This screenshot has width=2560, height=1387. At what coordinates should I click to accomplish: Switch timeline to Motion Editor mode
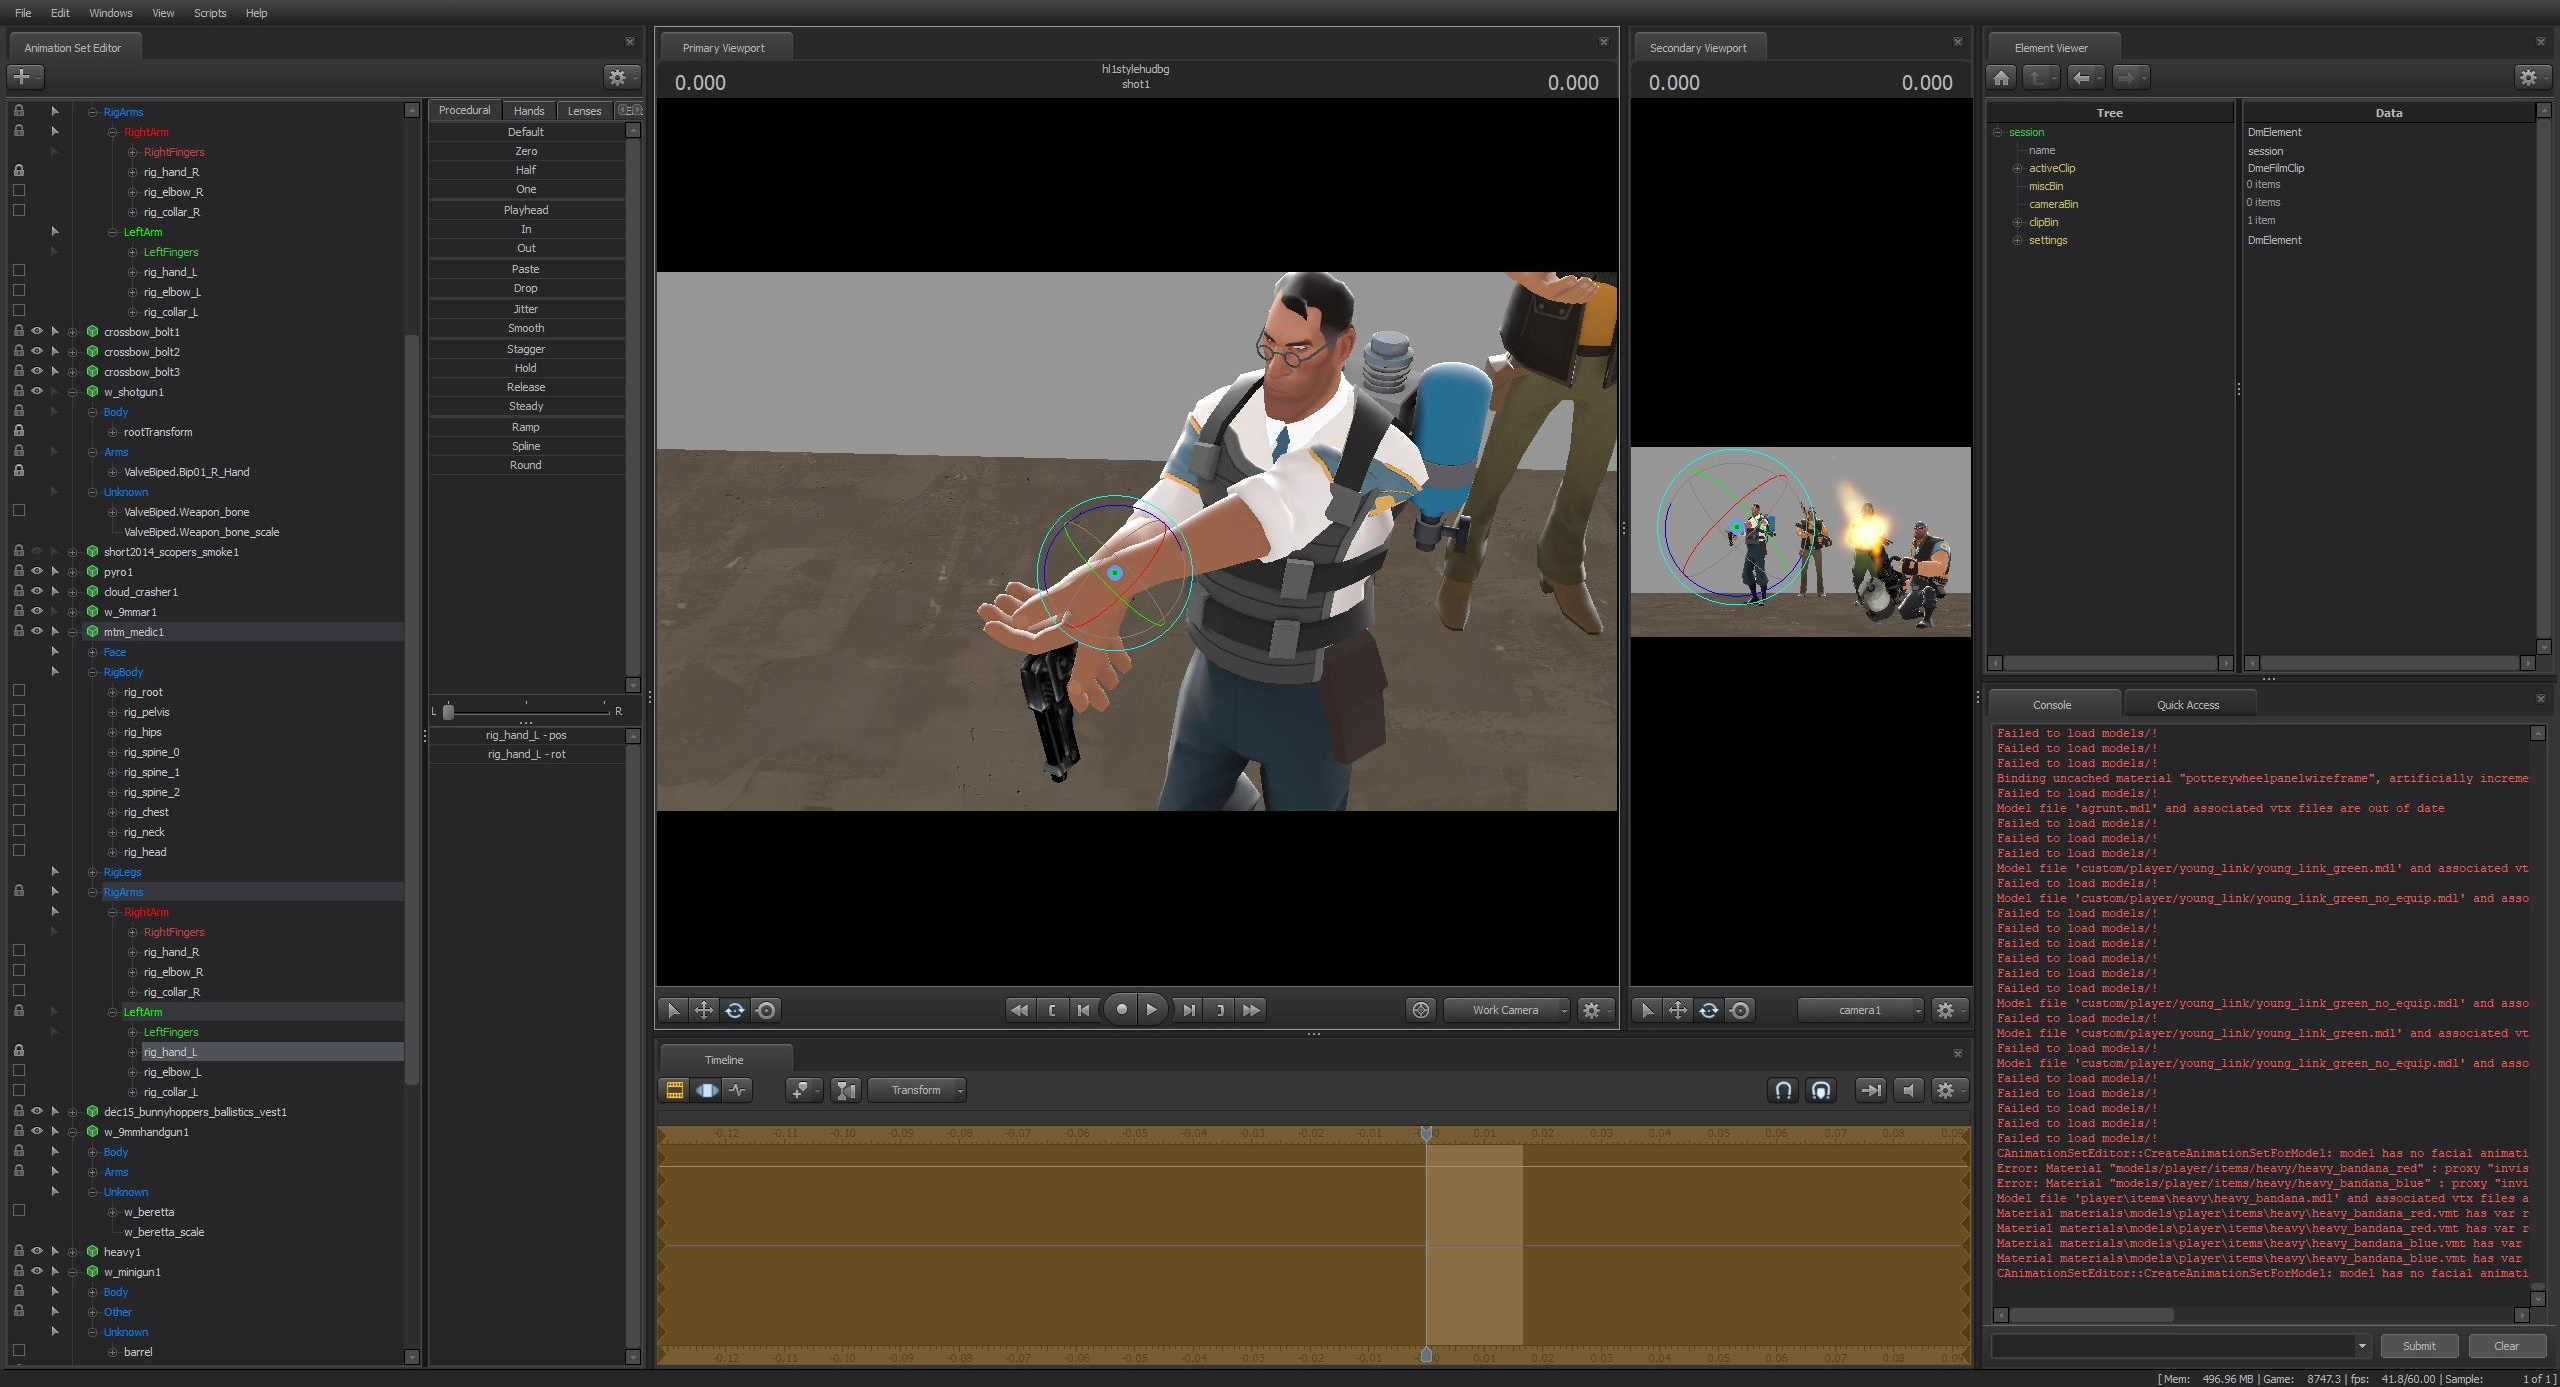coord(707,1090)
